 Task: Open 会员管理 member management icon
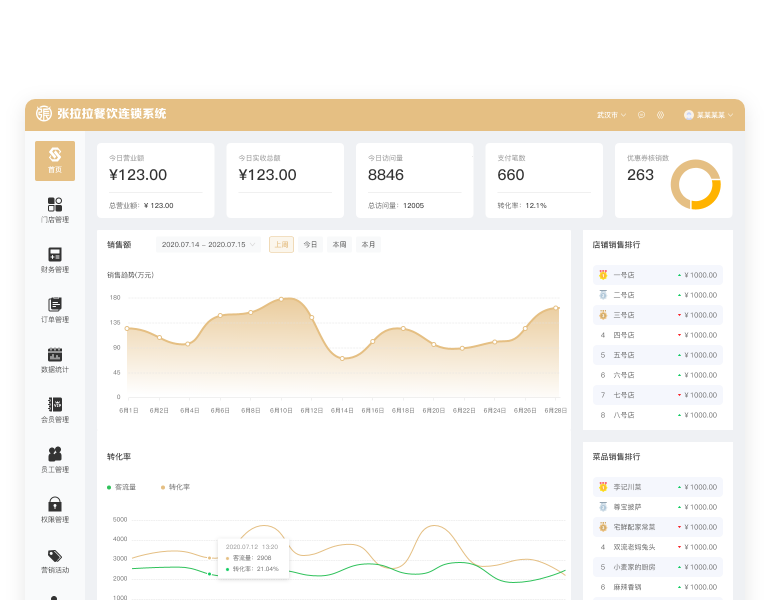tap(55, 410)
